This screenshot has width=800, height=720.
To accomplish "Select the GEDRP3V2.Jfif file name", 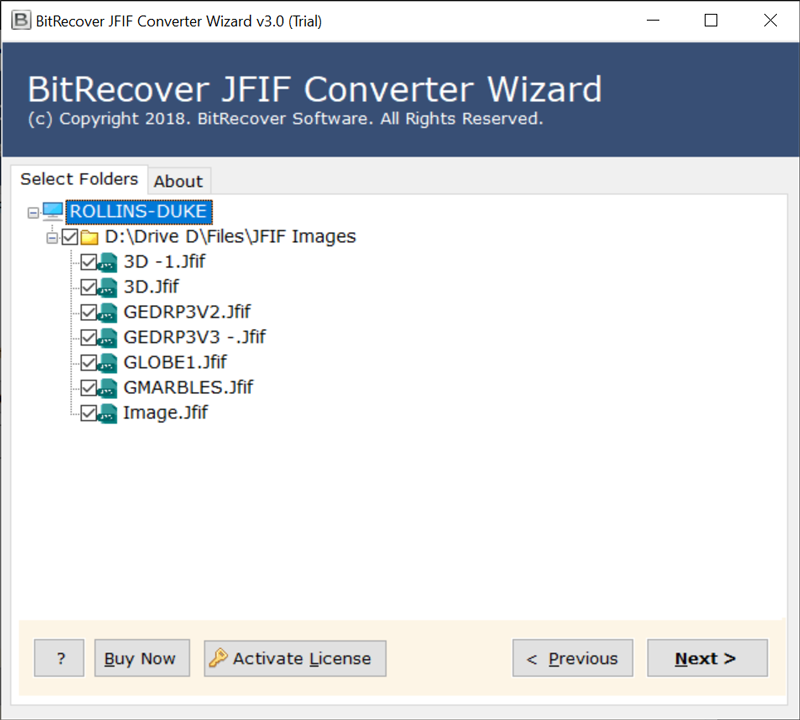I will (x=187, y=312).
